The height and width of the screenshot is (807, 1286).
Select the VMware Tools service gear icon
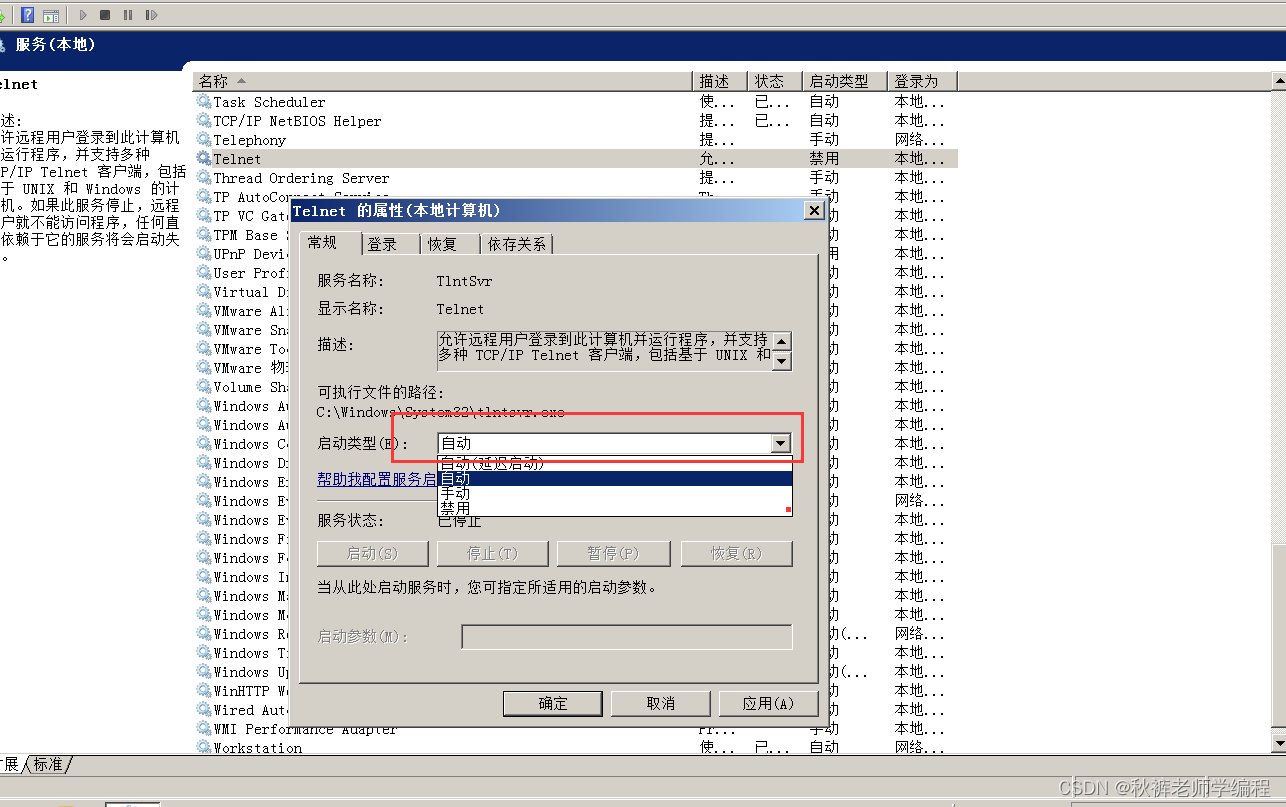coord(204,349)
